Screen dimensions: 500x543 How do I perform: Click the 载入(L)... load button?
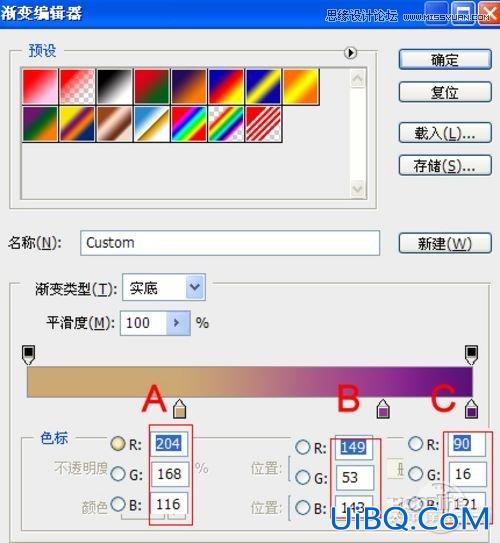(x=445, y=133)
